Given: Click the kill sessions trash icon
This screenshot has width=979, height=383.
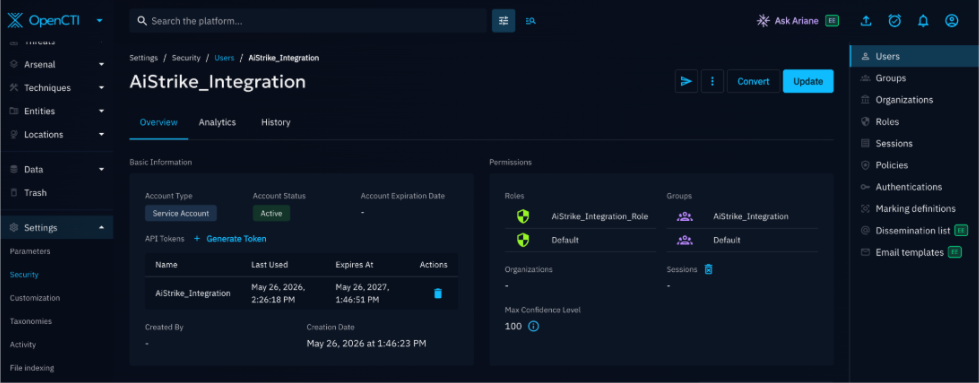Looking at the screenshot, I should 709,269.
